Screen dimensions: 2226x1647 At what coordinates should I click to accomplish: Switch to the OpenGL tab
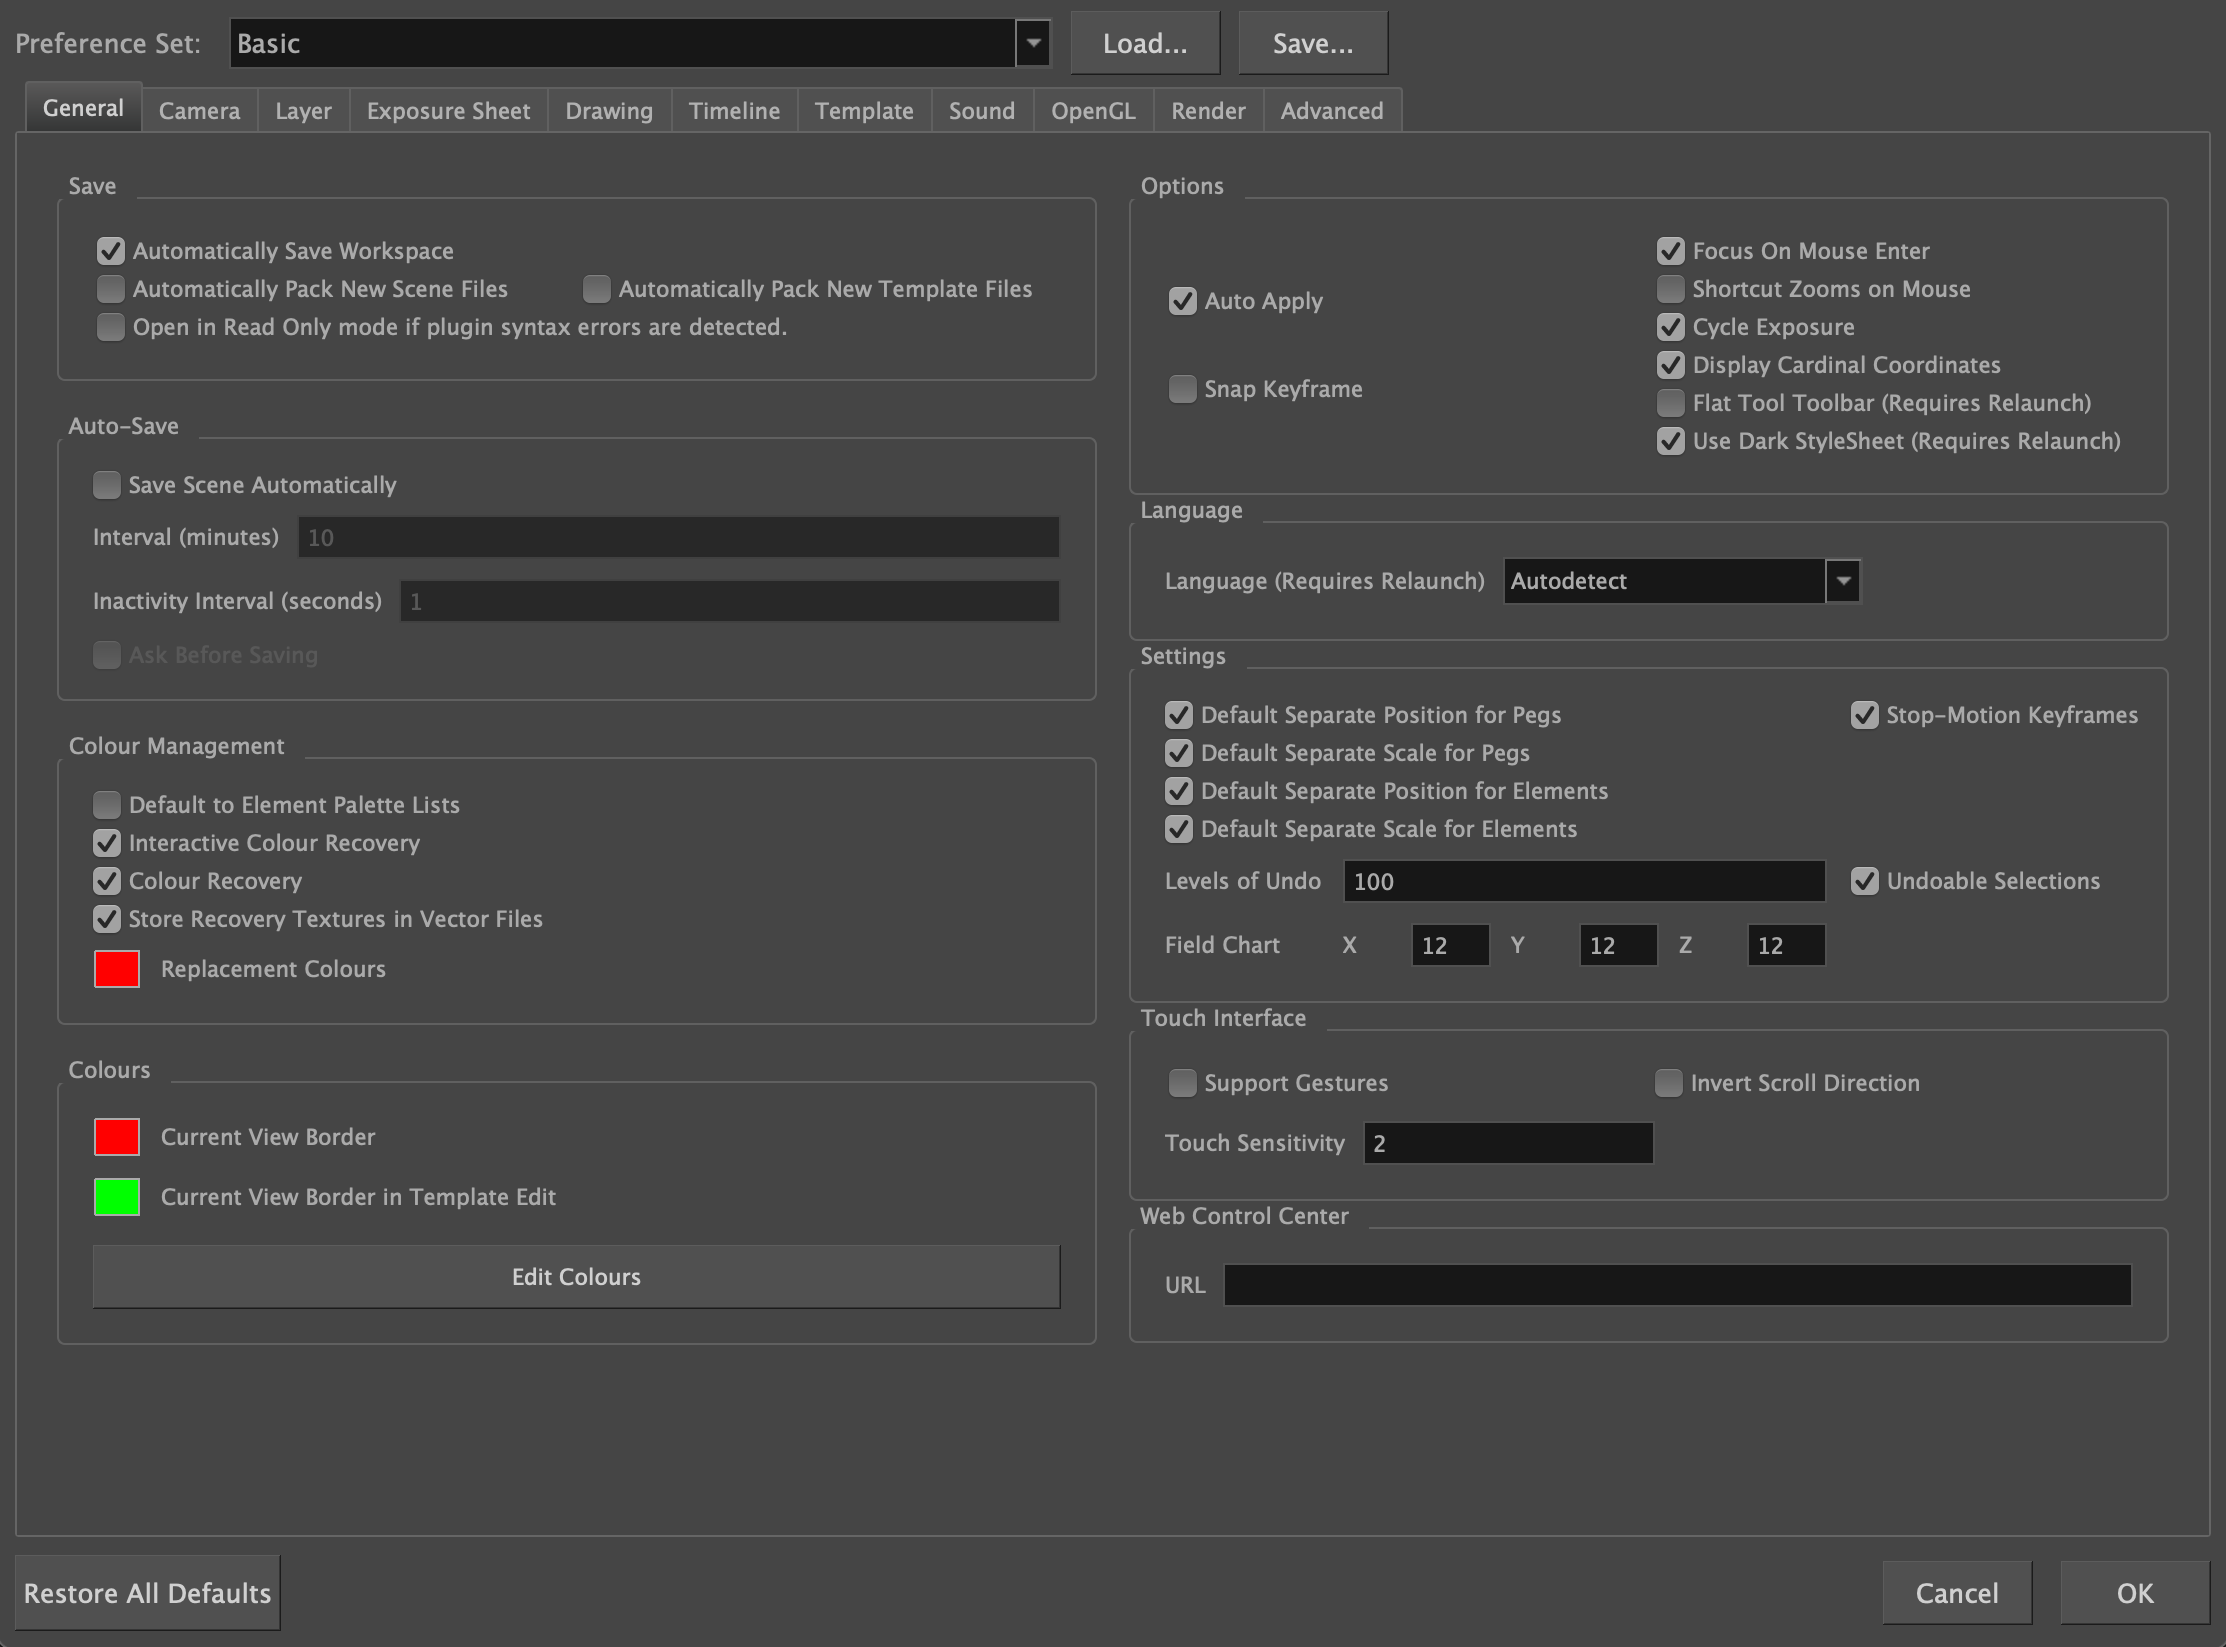click(1092, 110)
